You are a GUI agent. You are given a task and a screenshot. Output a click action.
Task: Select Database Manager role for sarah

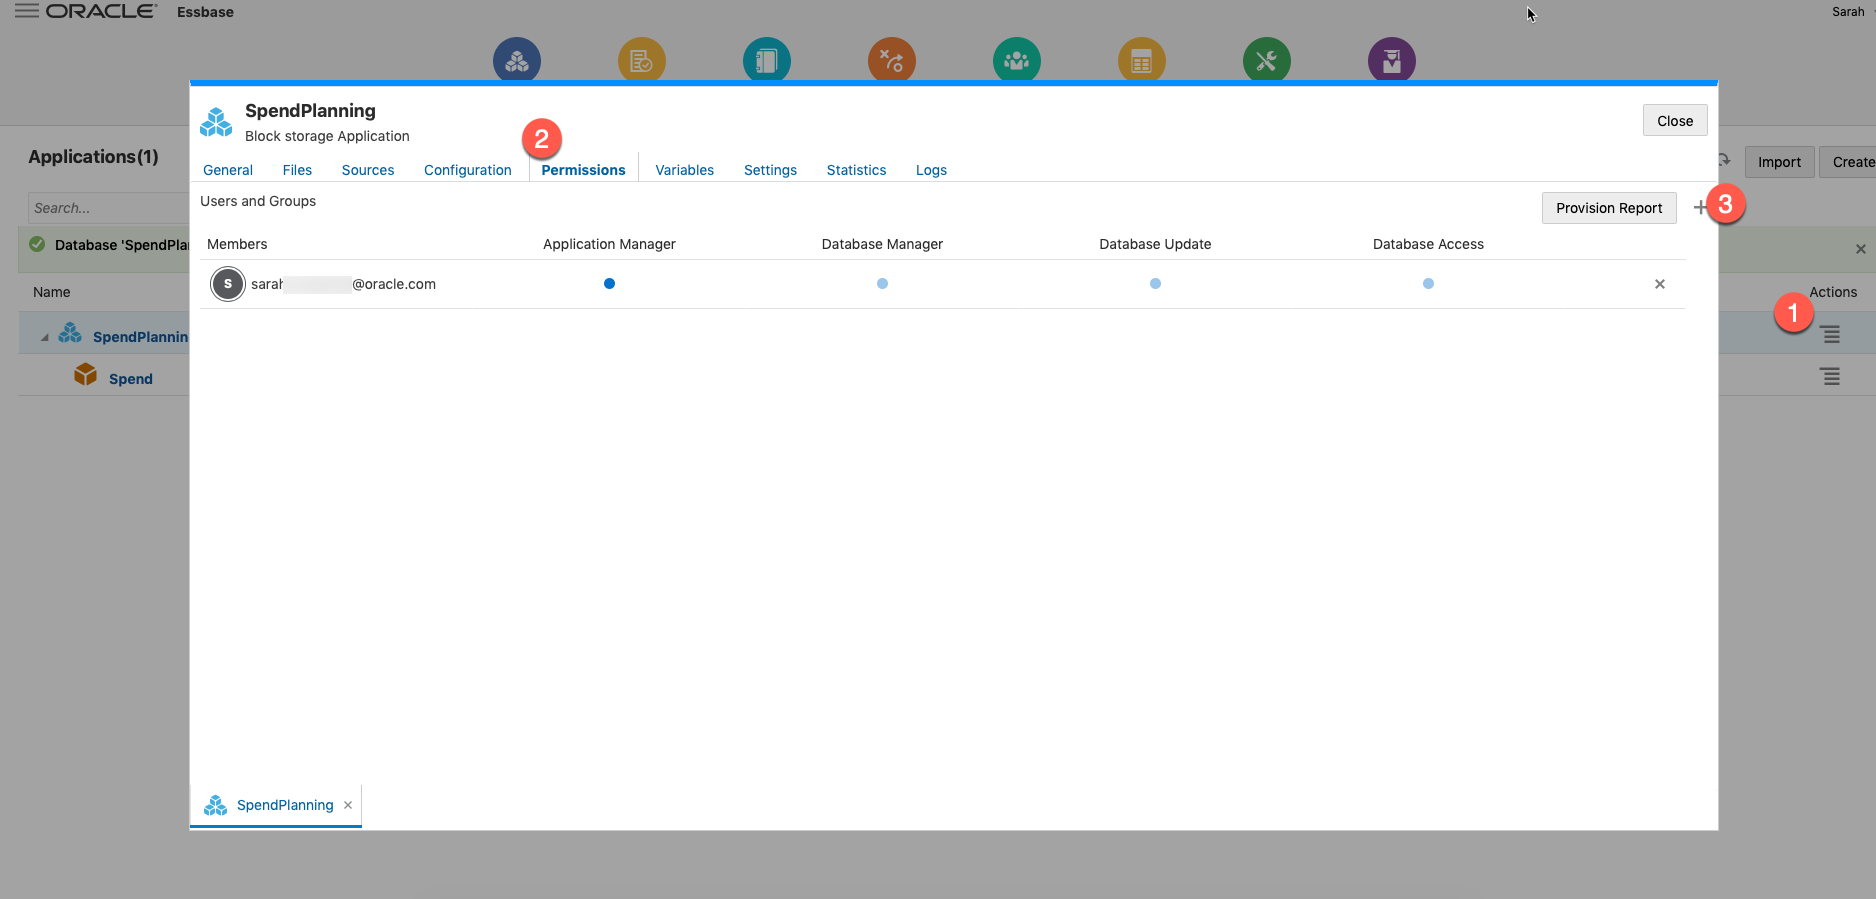(882, 284)
